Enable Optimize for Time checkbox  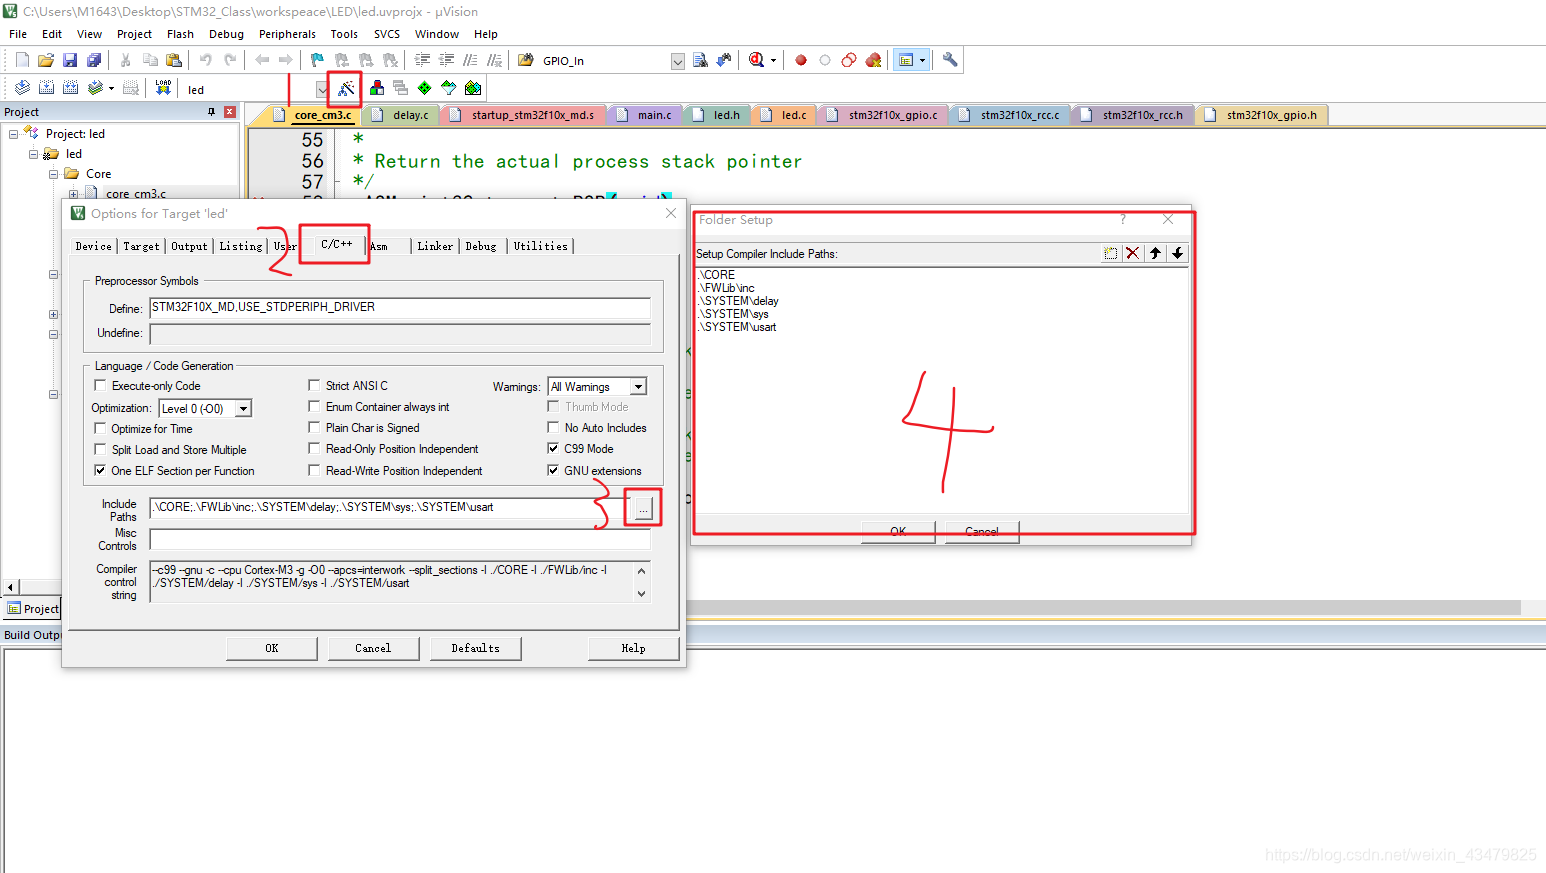pos(100,428)
